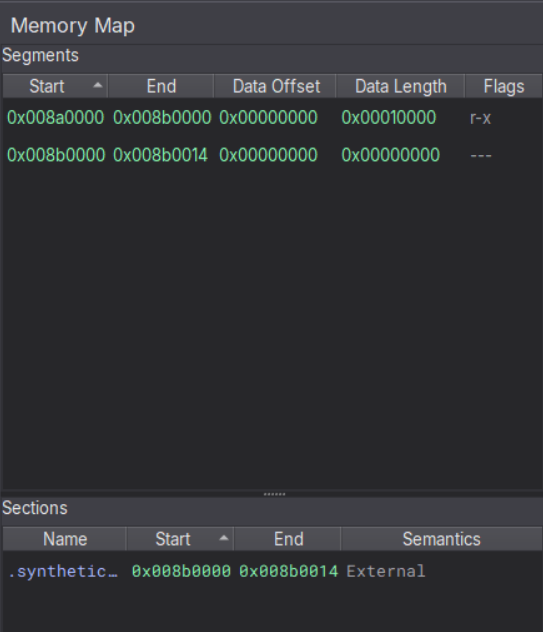Screen dimensions: 543x632
Task: Click the --- flags cell of second segment
Action: [481, 155]
